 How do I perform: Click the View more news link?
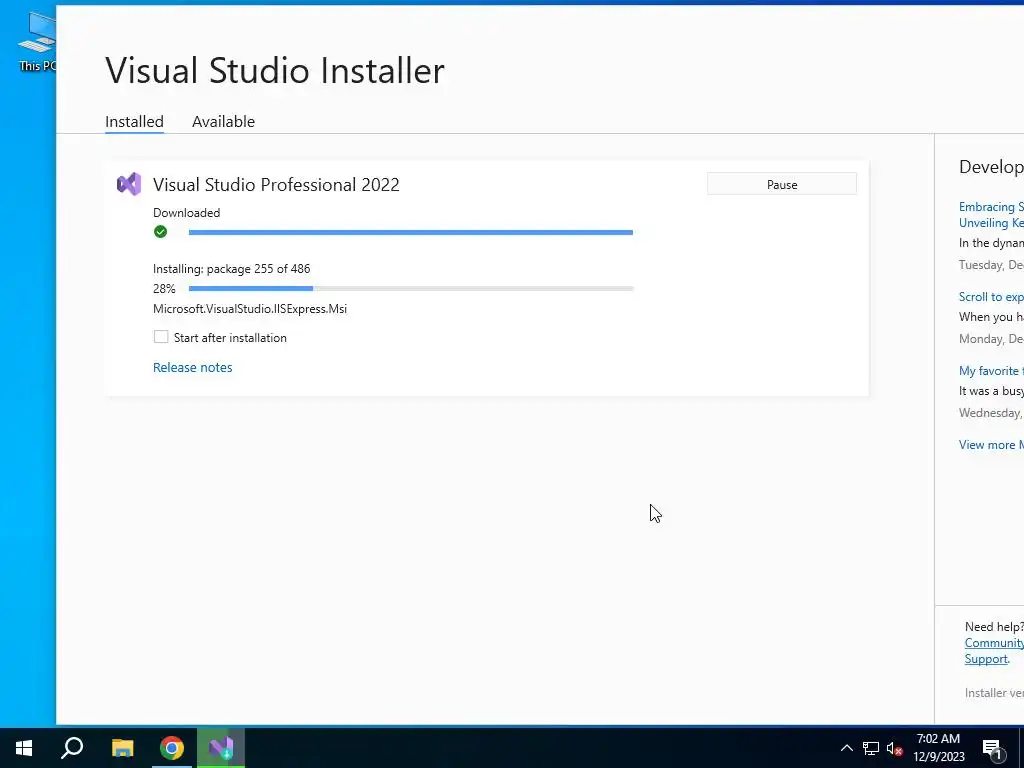pyautogui.click(x=991, y=445)
